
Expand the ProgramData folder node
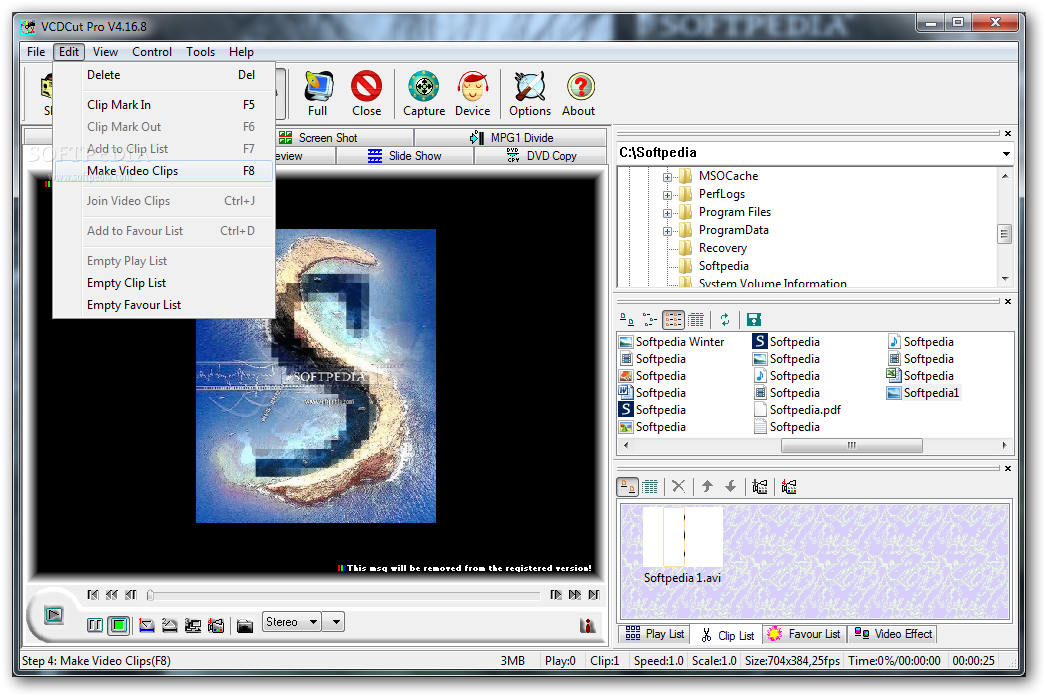pos(667,231)
